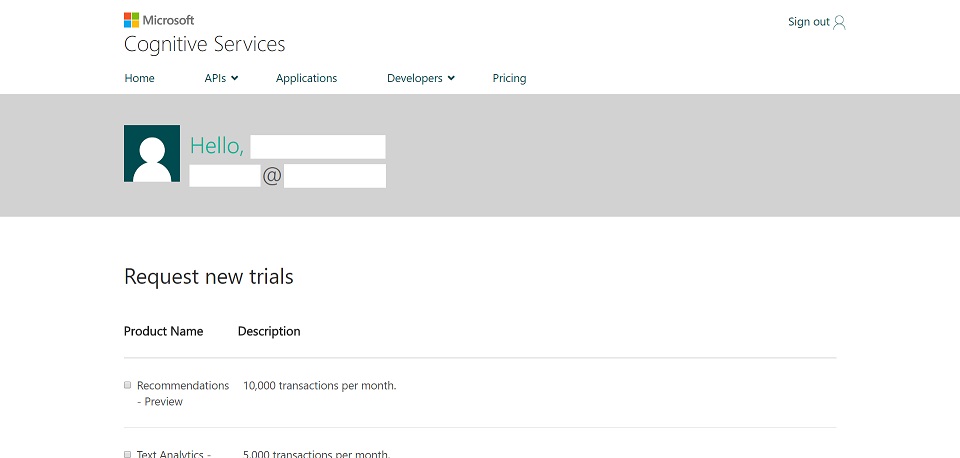Click the Microsoft logo
Viewport: 960px width, 458px height.
[159, 20]
